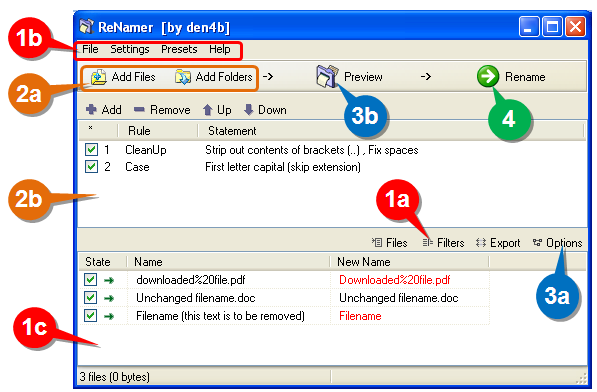Click the Preview folder icon

(327, 76)
